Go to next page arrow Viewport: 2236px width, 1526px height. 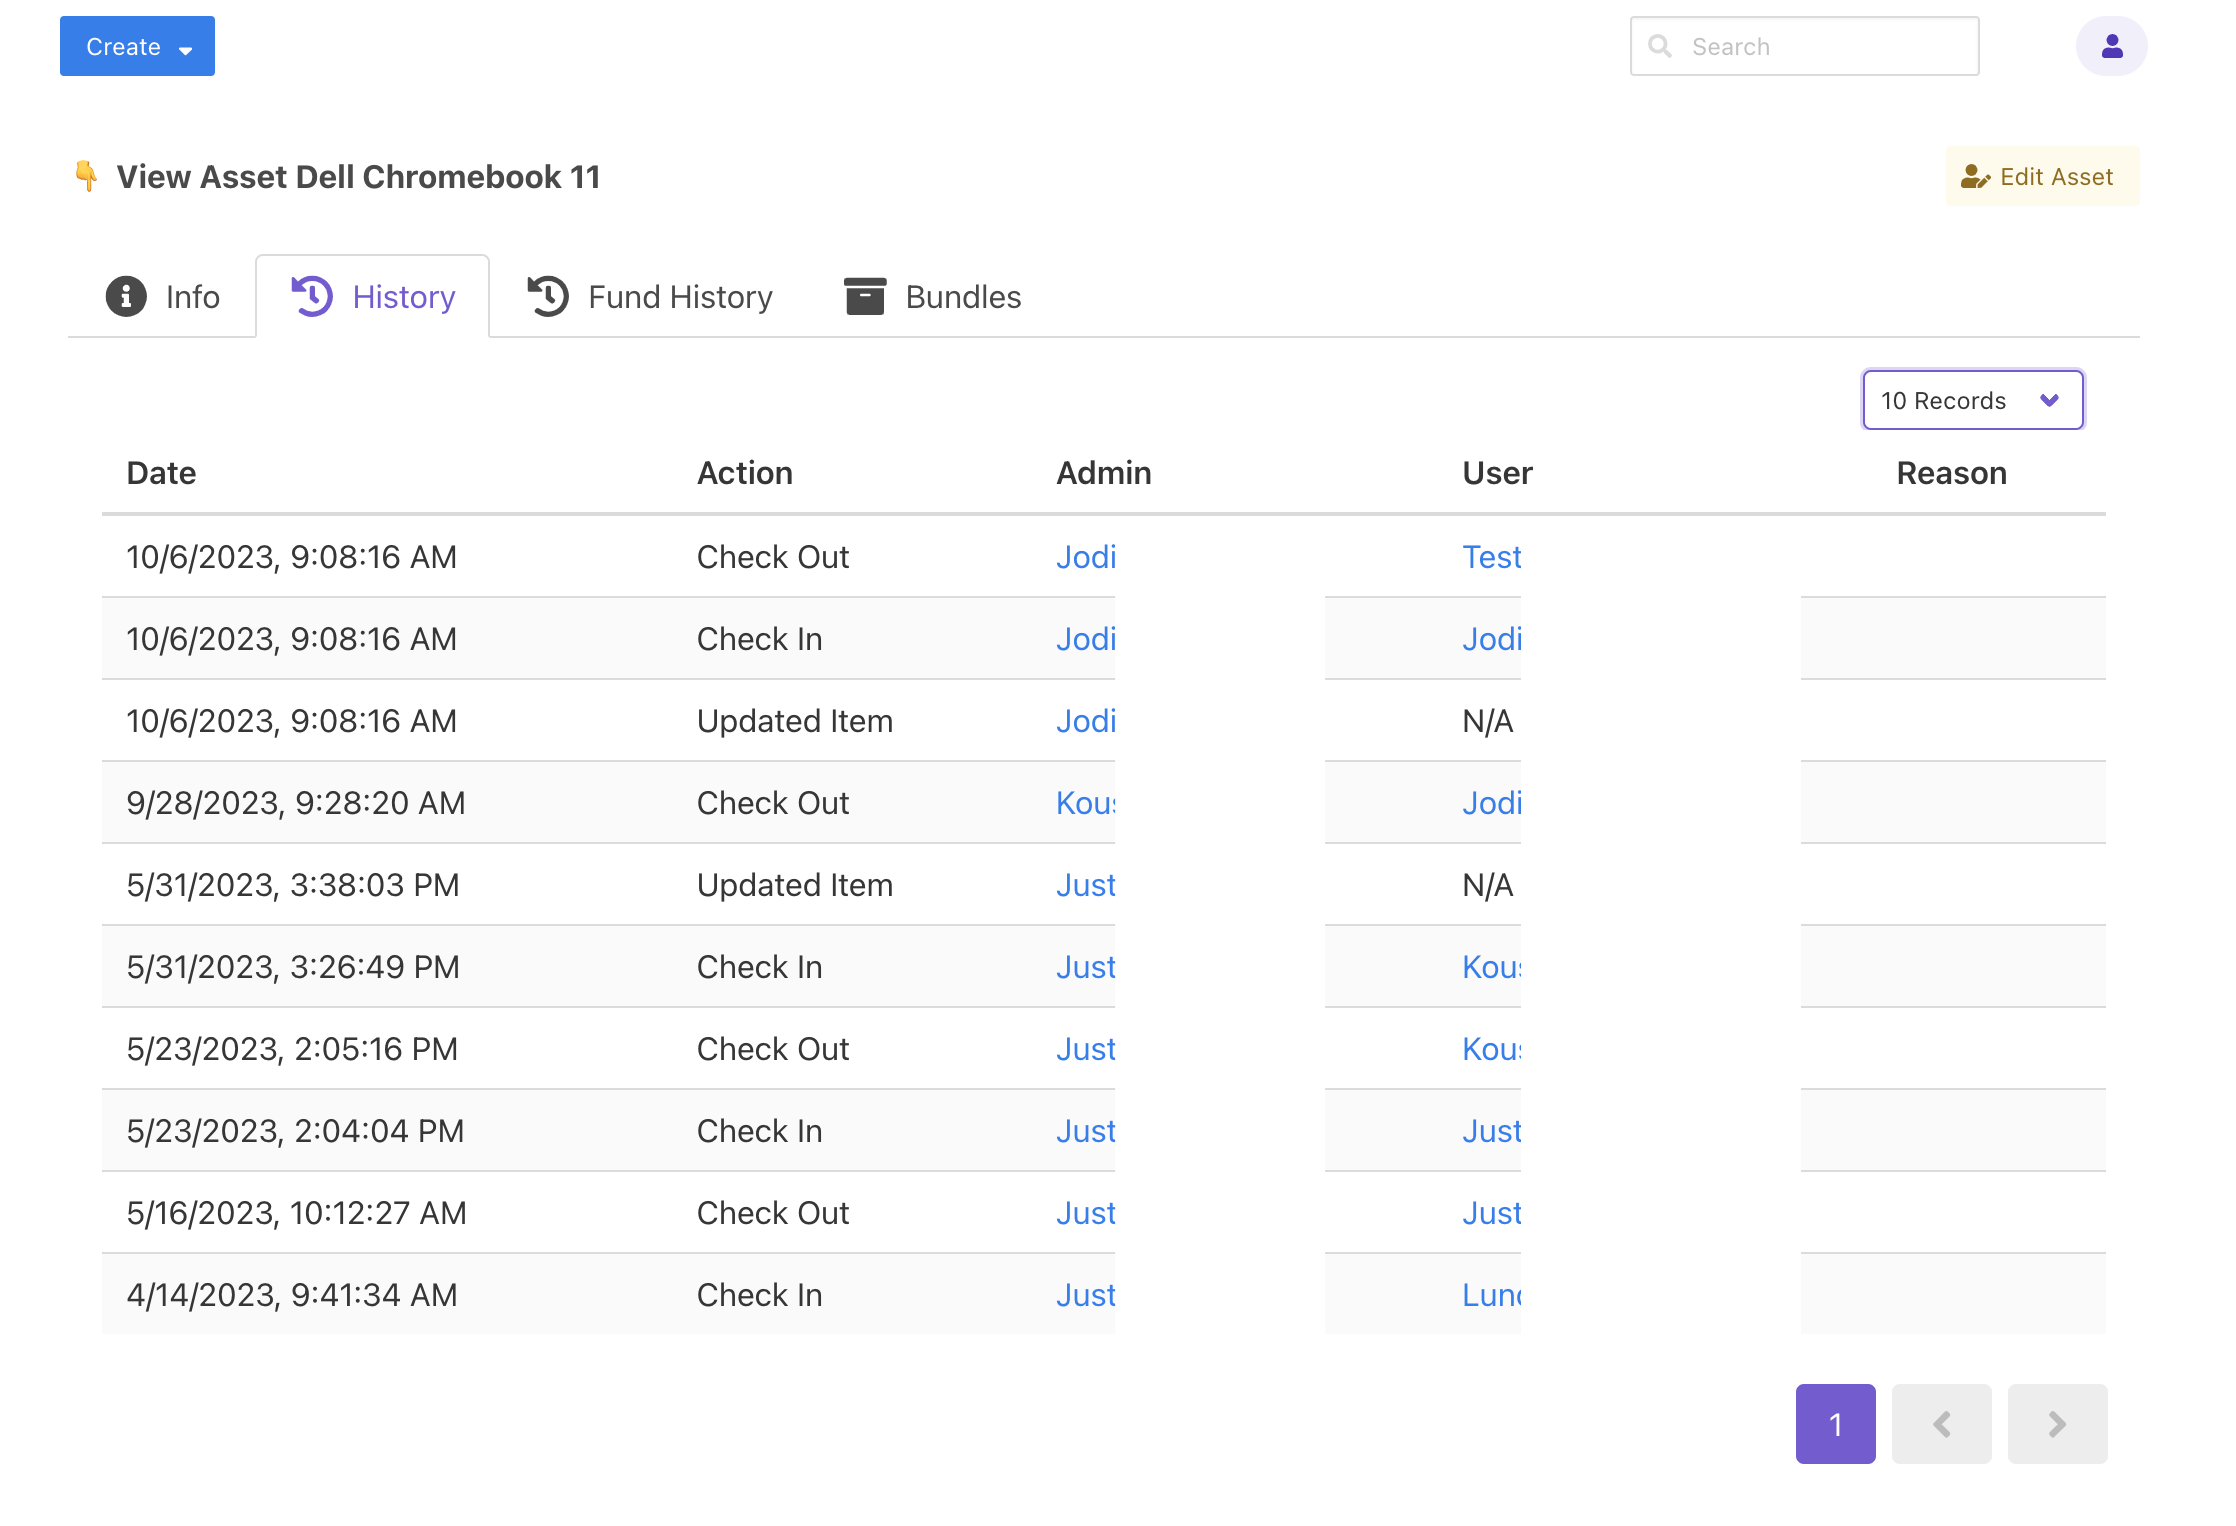point(2057,1424)
